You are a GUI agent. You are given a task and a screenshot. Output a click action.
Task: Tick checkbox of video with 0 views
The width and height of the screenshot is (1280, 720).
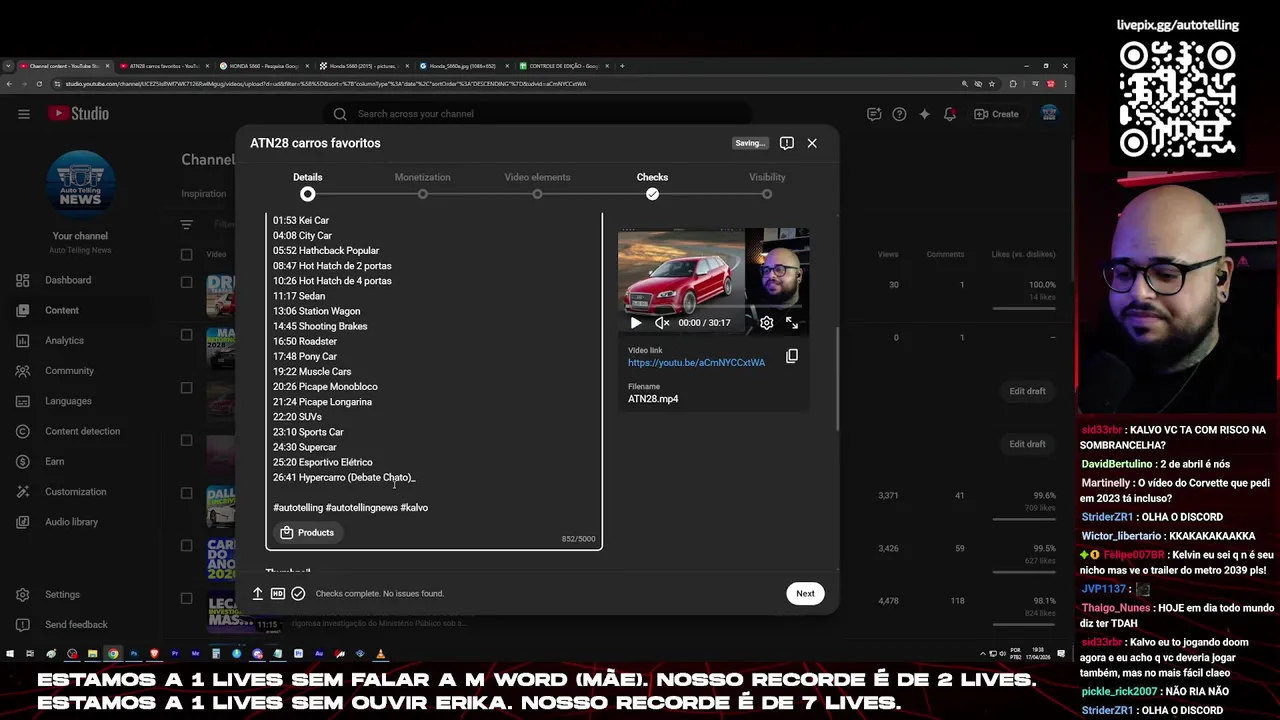click(x=186, y=335)
